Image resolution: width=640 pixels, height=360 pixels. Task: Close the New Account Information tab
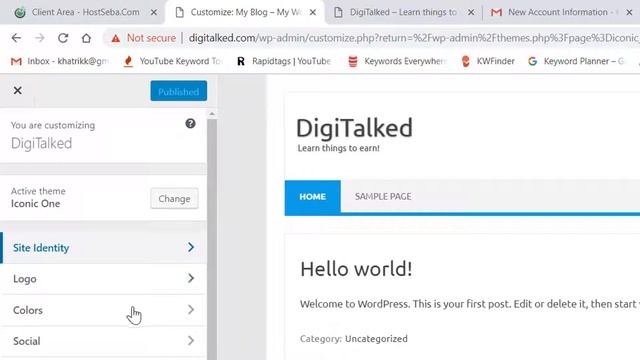pyautogui.click(x=629, y=13)
